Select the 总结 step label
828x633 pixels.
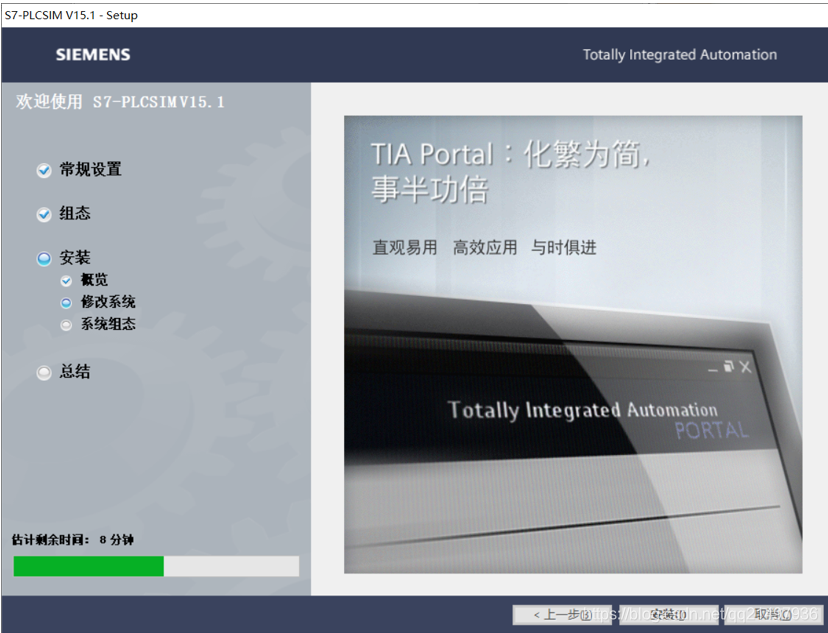tap(75, 372)
